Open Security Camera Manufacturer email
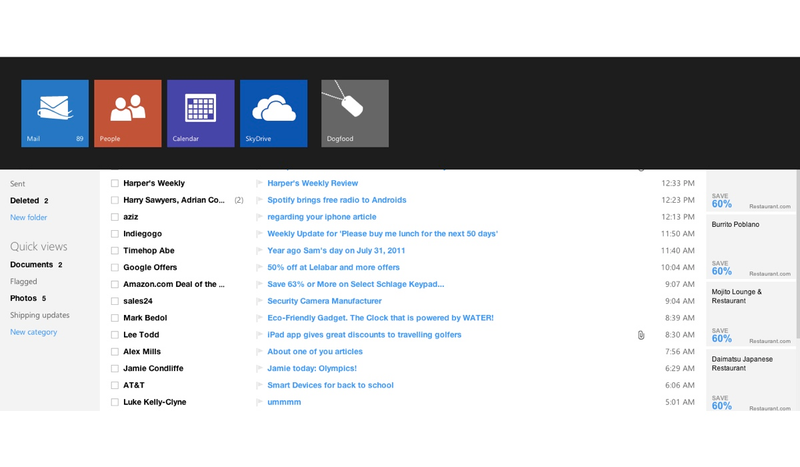 (x=324, y=301)
